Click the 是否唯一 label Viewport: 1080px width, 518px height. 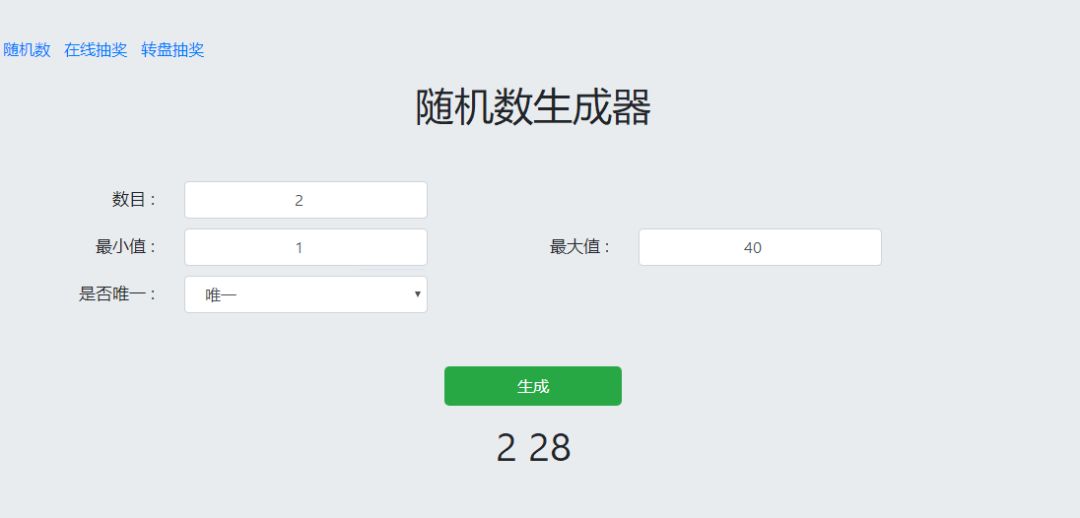click(118, 295)
